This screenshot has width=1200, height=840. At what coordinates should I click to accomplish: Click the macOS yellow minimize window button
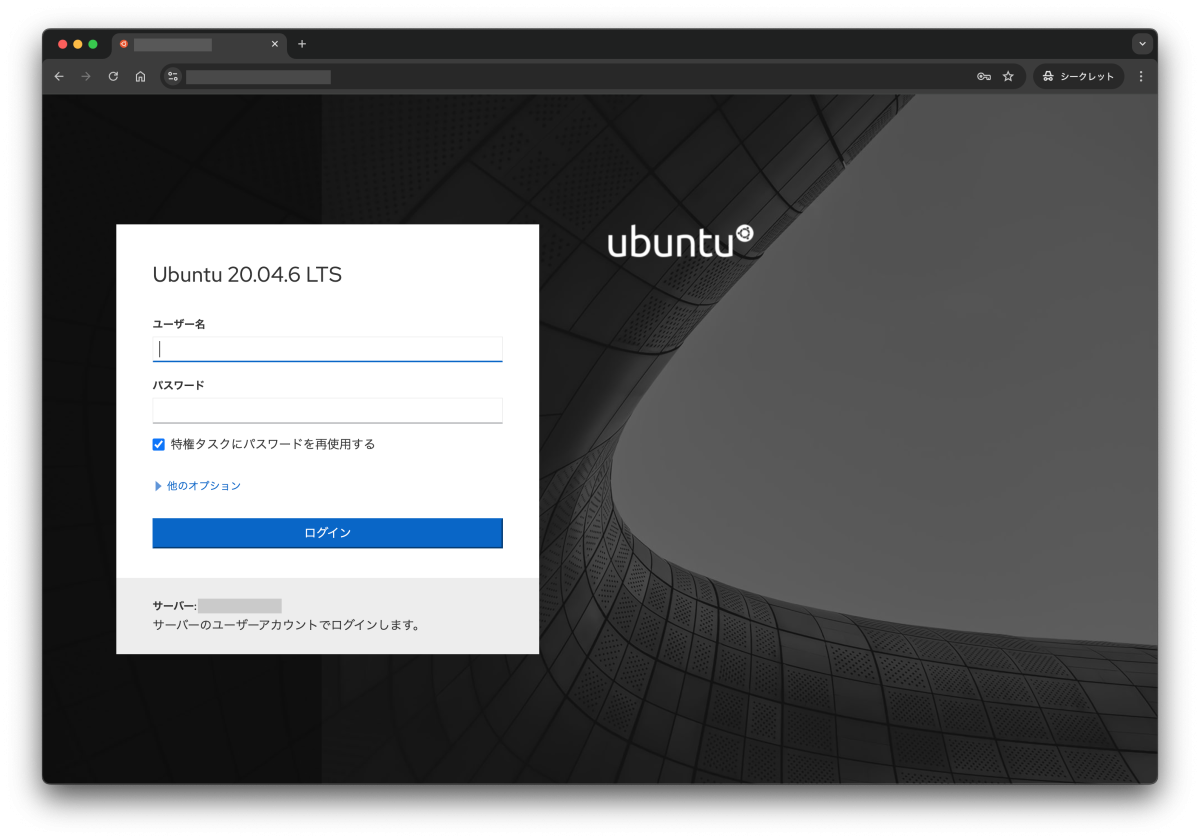[x=78, y=44]
